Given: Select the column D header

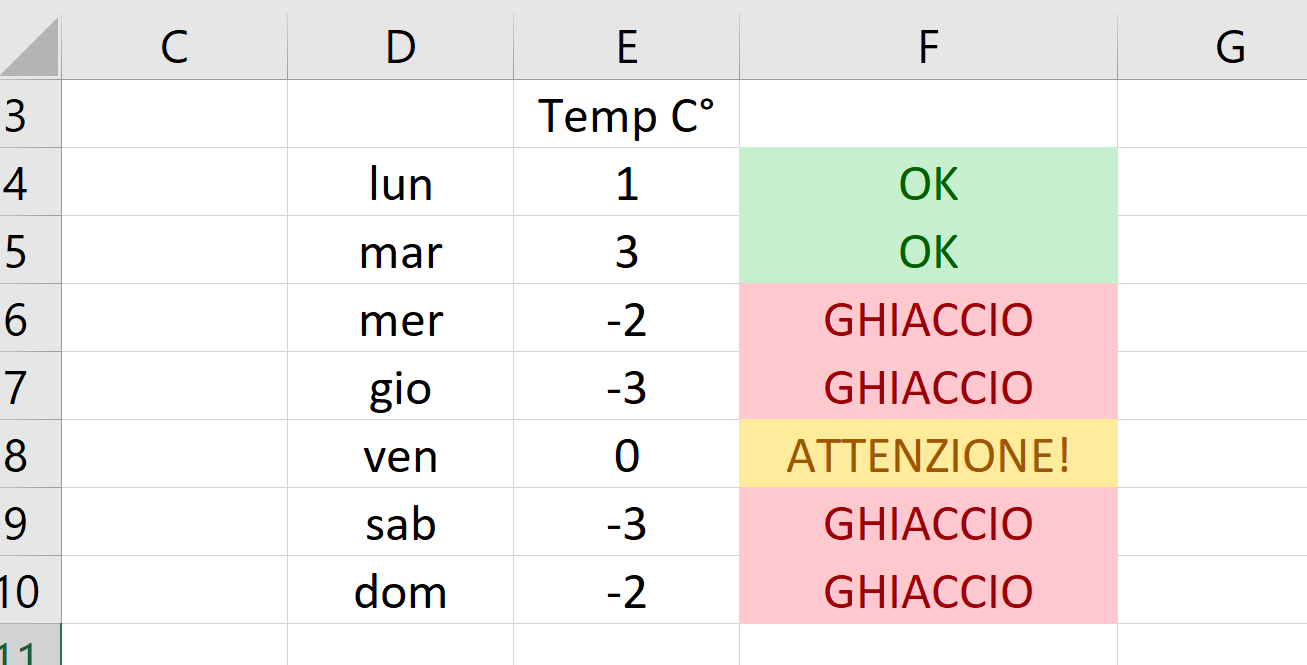Looking at the screenshot, I should point(400,46).
